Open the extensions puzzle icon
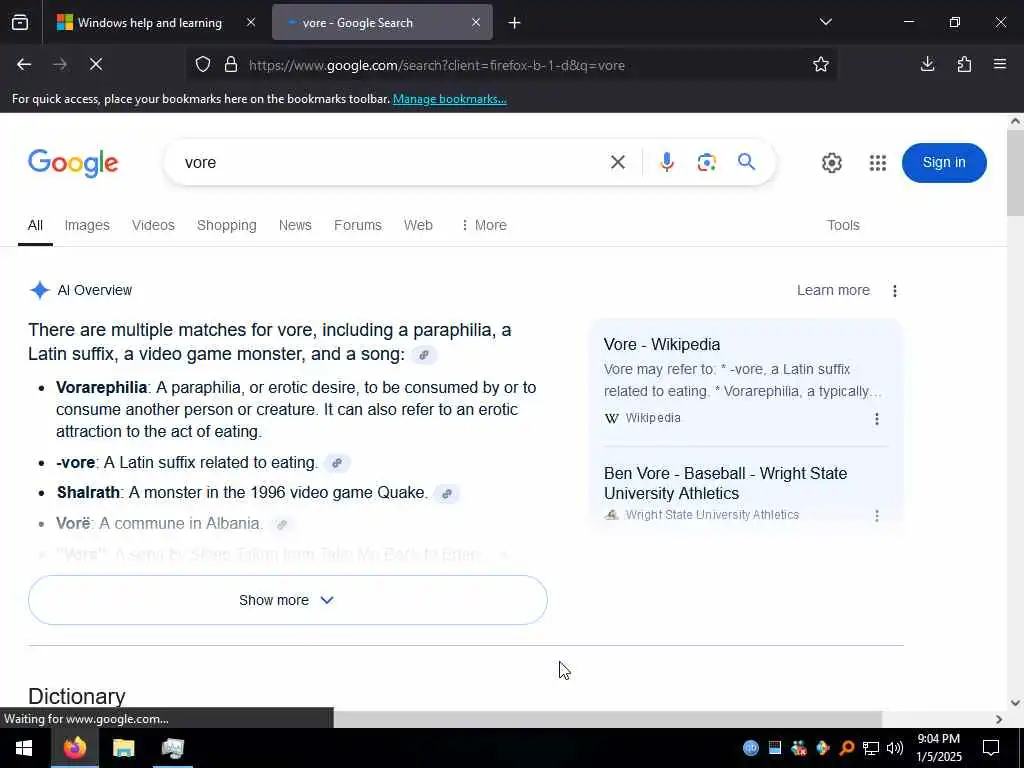 click(964, 64)
